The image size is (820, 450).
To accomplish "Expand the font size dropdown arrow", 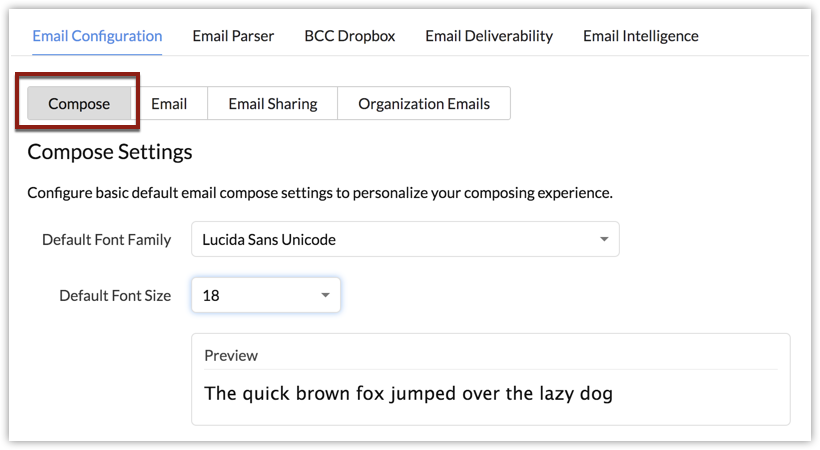I will click(x=325, y=295).
